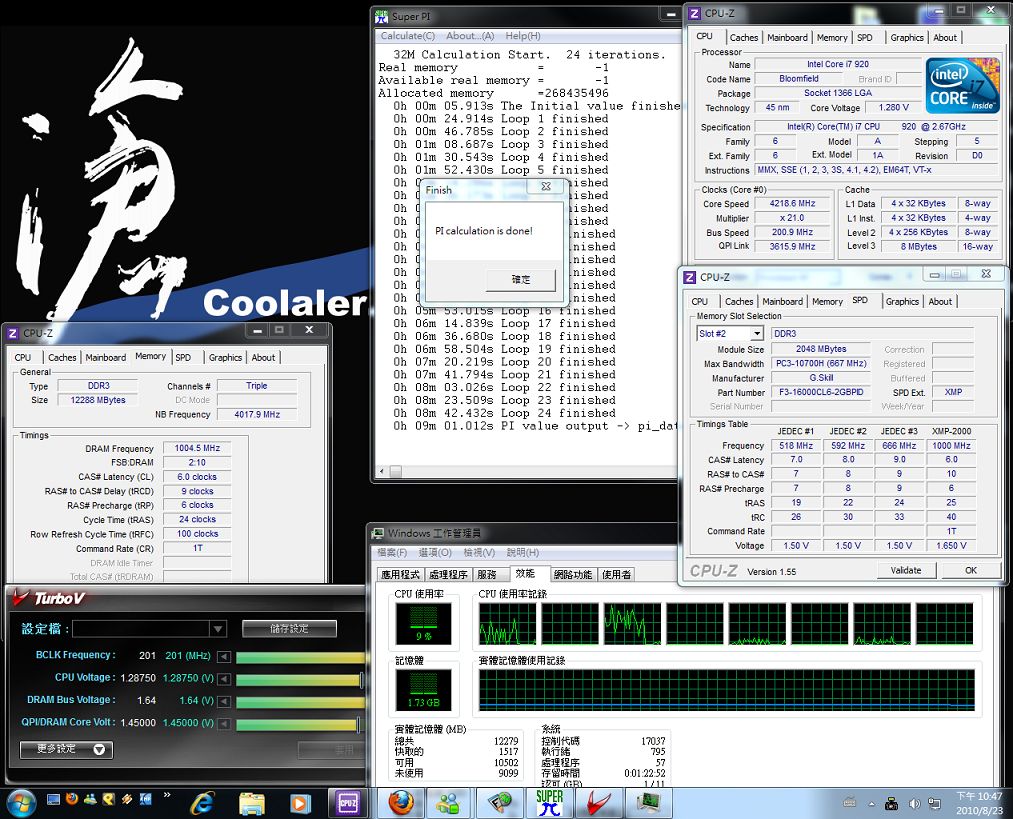The height and width of the screenshot is (819, 1013).
Task: Confirm the PI calculation is done dialog
Action: [521, 280]
